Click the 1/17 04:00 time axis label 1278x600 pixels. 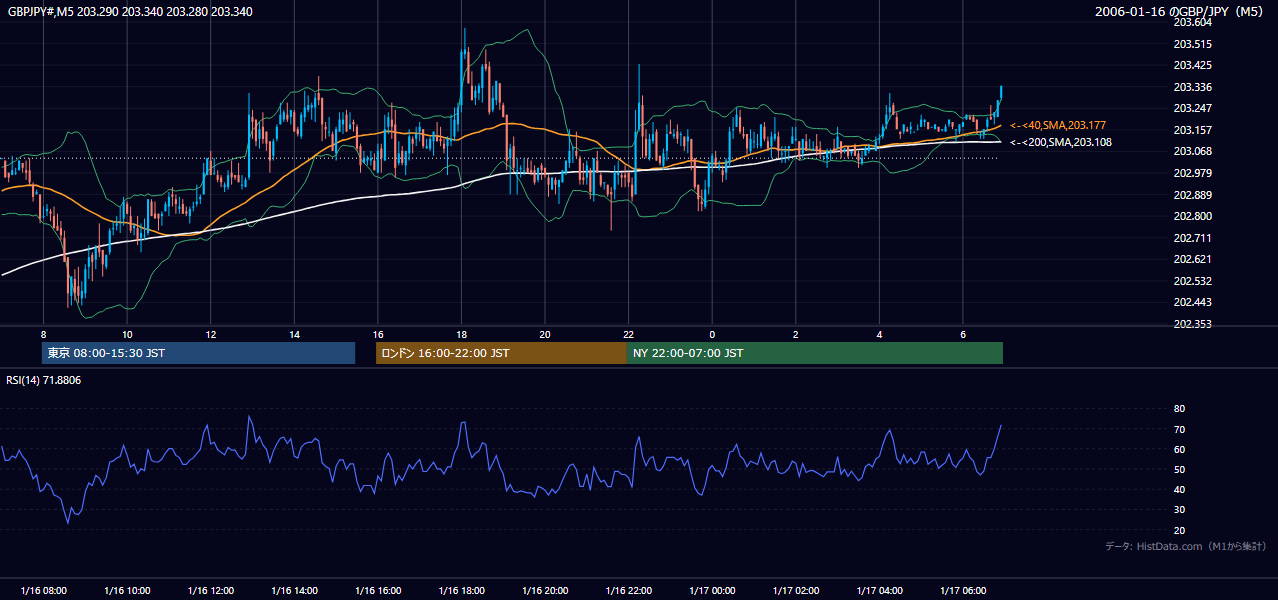(x=879, y=591)
